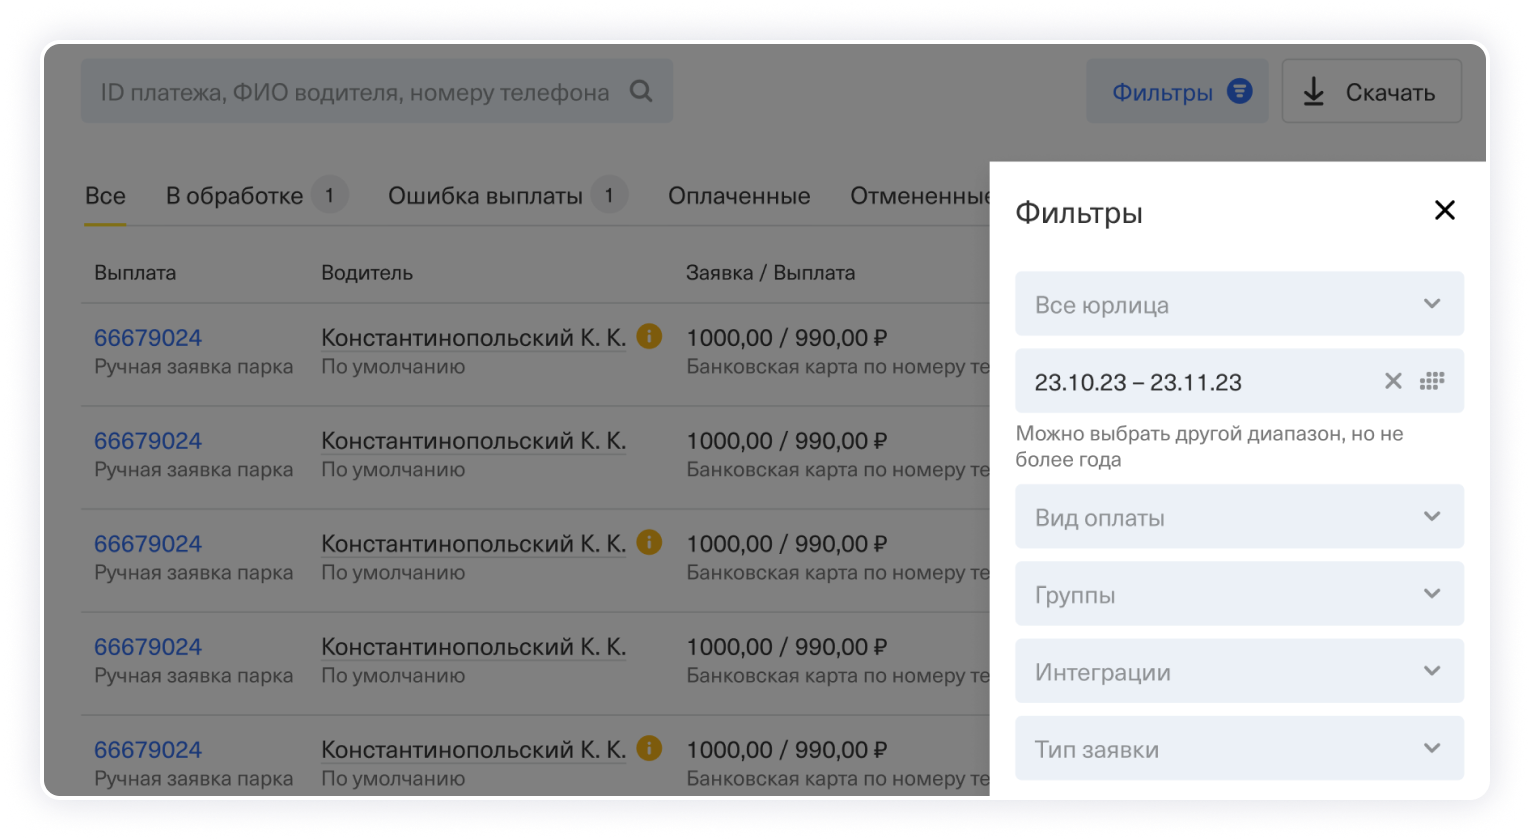Image resolution: width=1530 pixels, height=840 pixels.
Task: Open the Оплаченные tab
Action: [739, 196]
